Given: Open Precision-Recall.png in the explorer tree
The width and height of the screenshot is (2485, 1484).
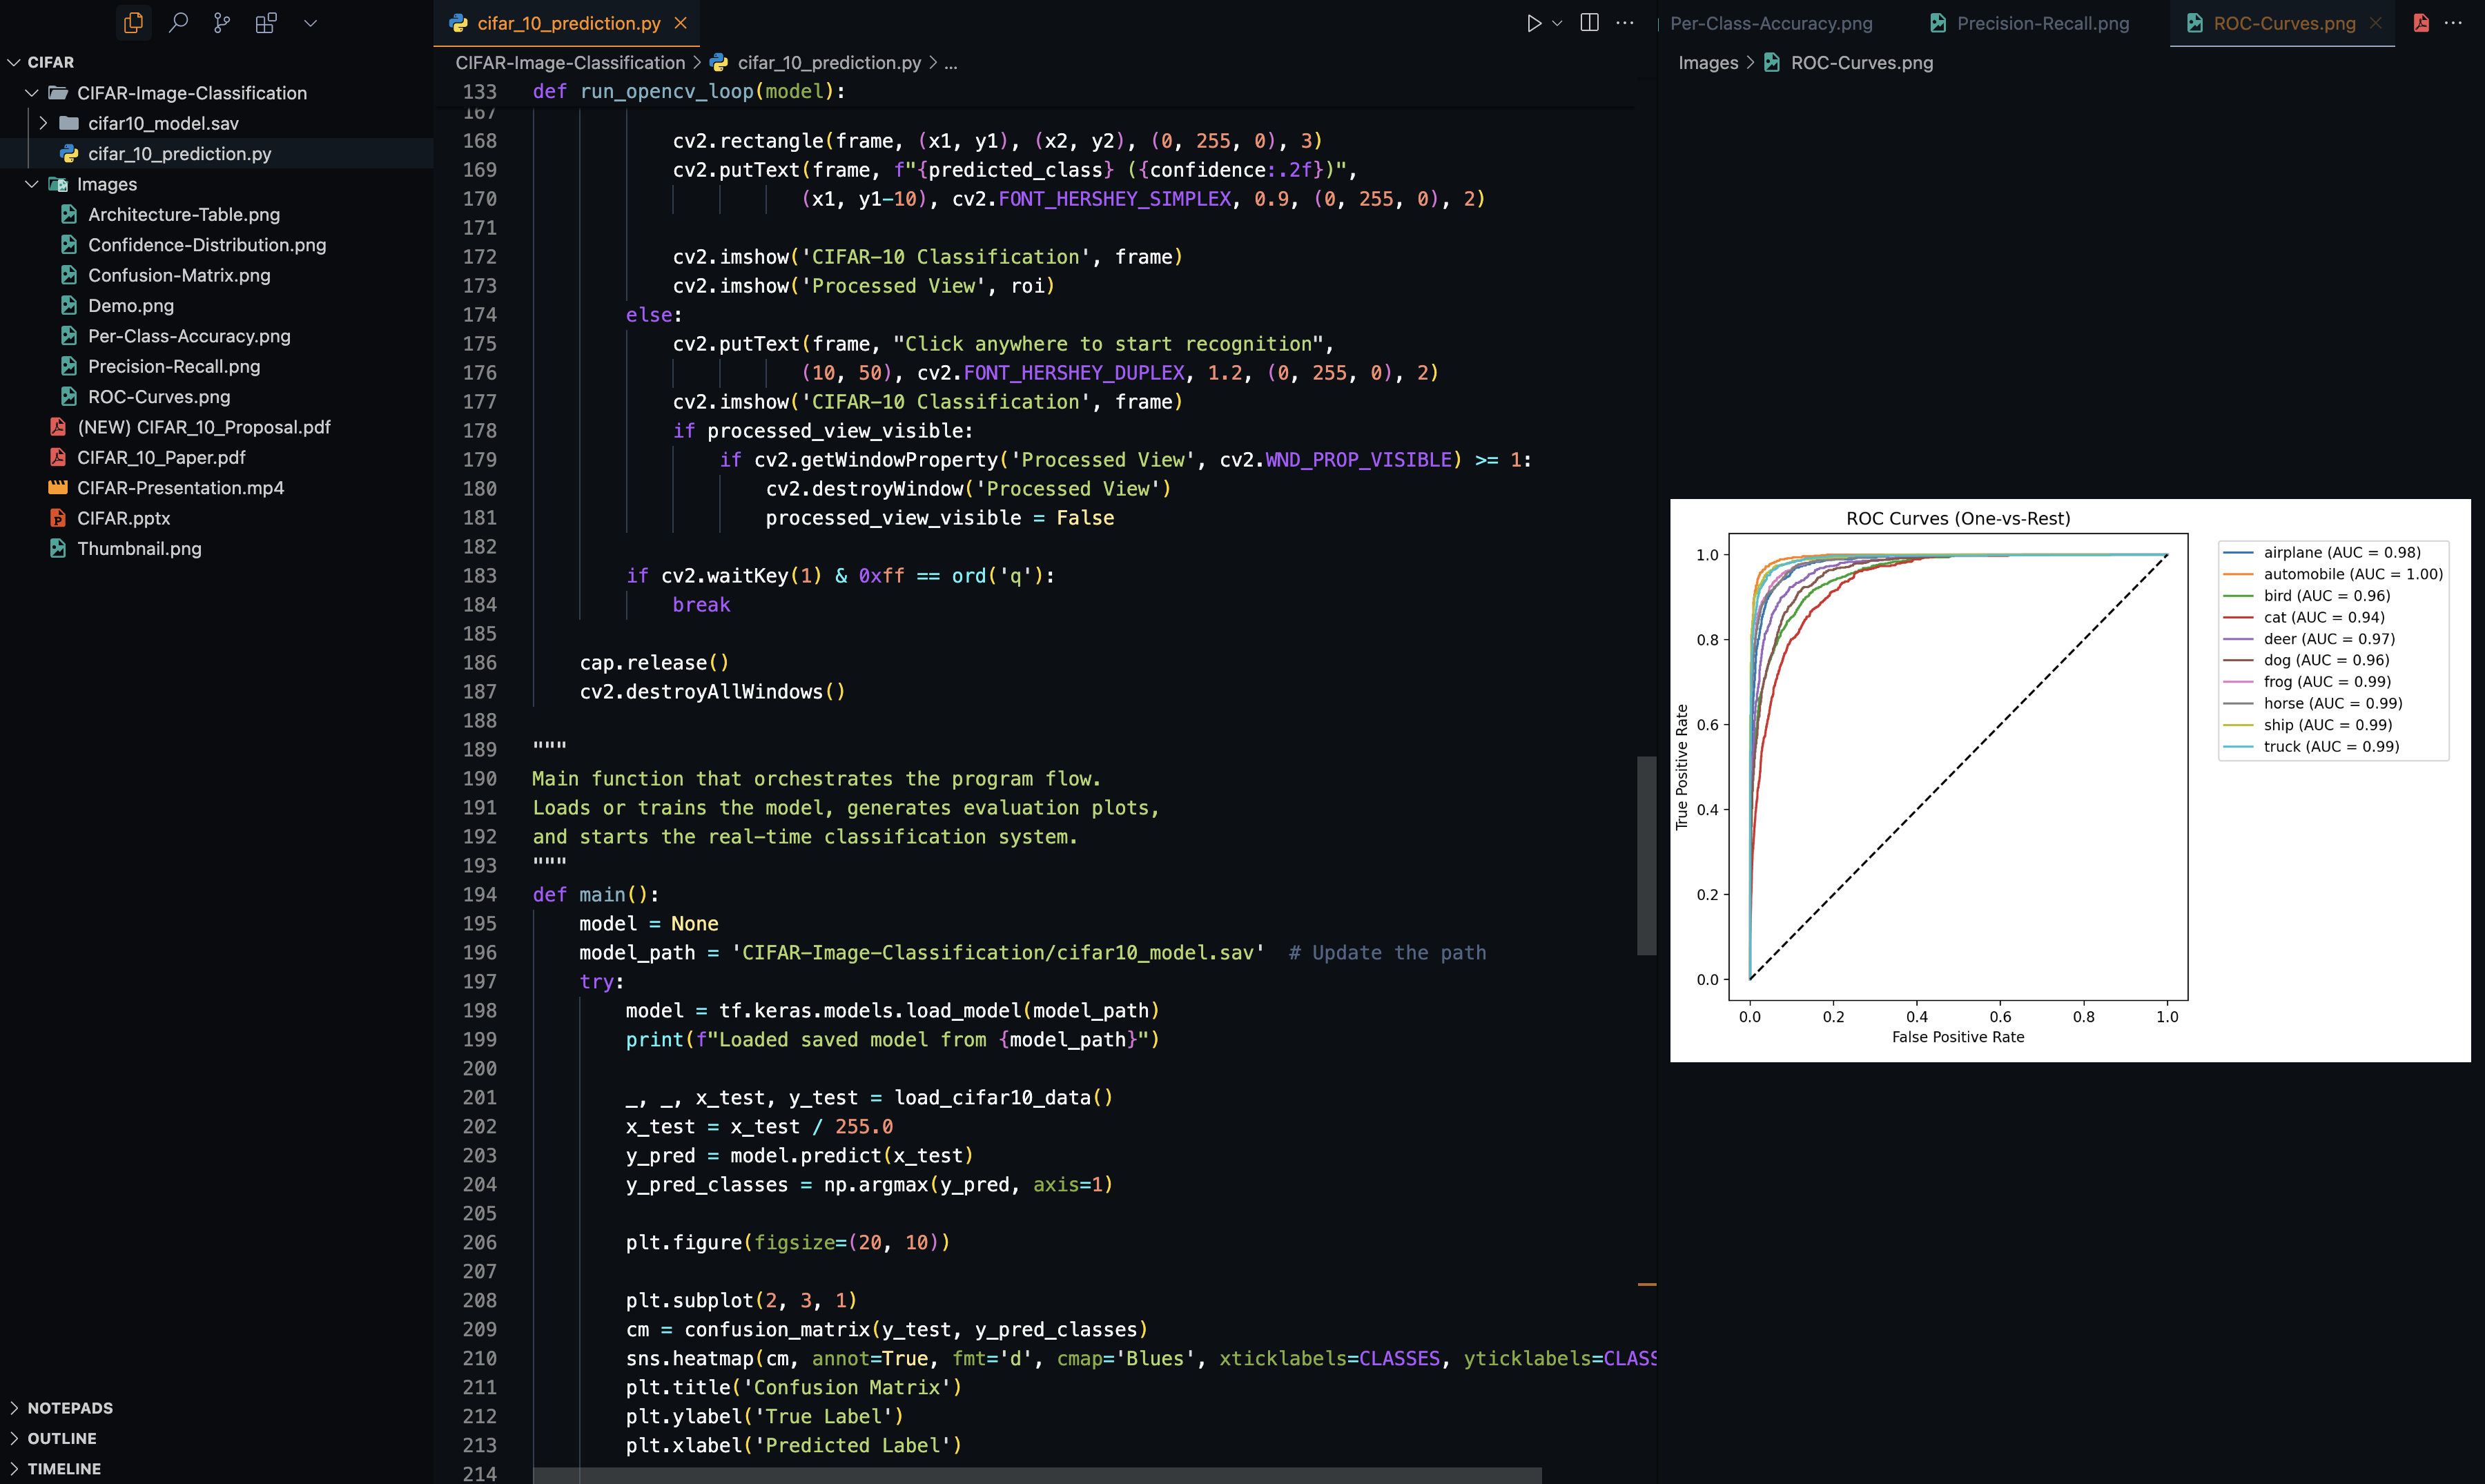Looking at the screenshot, I should [174, 366].
